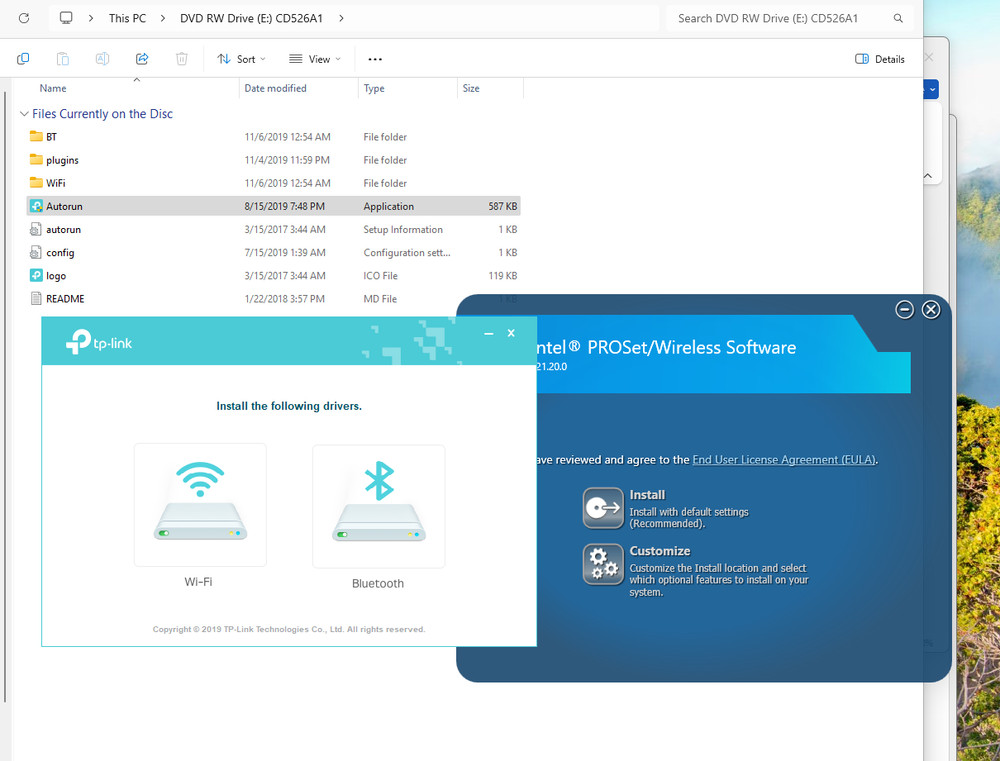
Task: Open the Sort dropdown menu
Action: pos(241,59)
